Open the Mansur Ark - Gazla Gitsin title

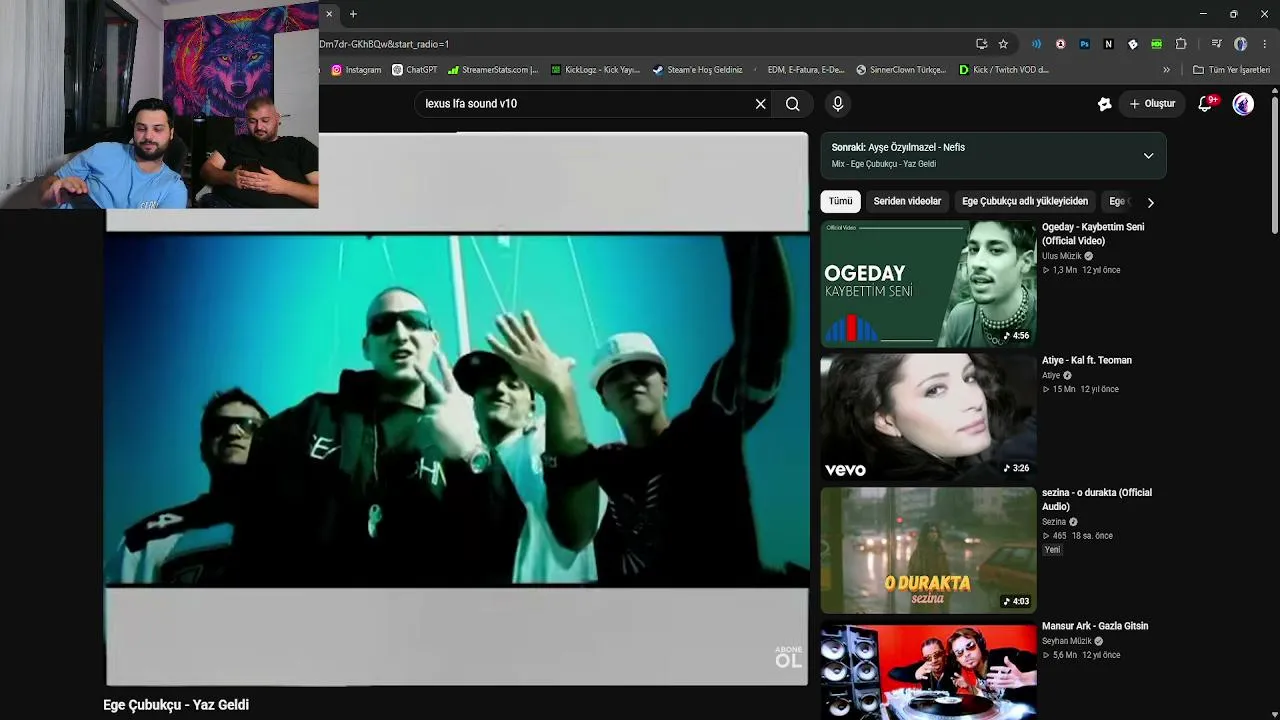click(x=1095, y=626)
